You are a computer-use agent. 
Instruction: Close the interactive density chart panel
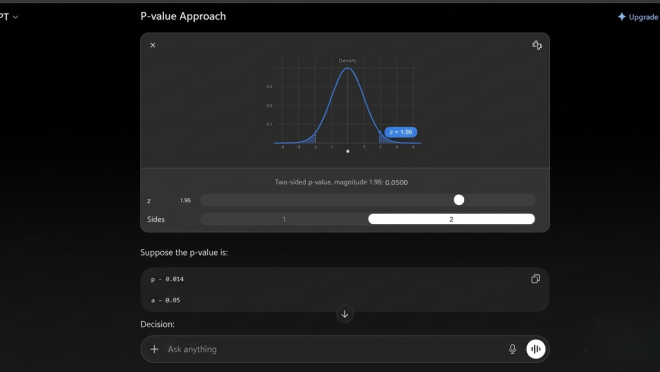[x=153, y=45]
